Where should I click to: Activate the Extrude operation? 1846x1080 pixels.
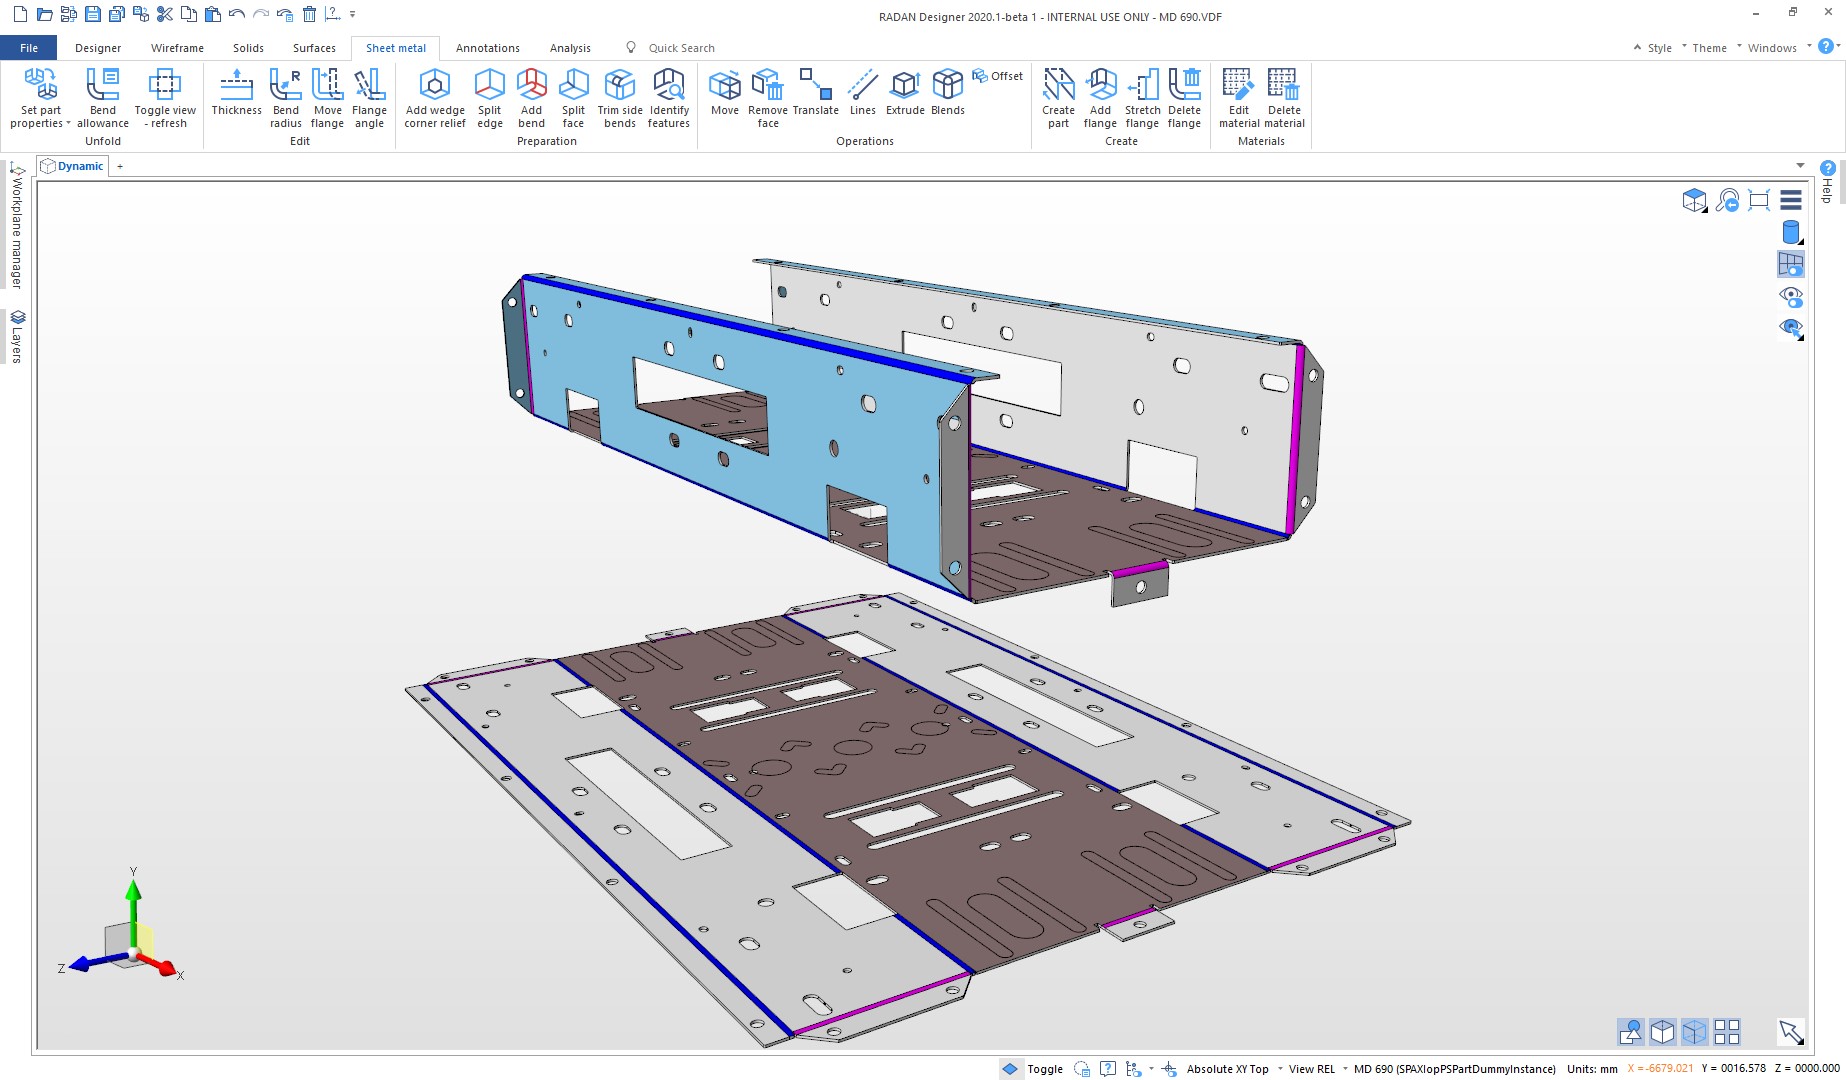click(904, 97)
